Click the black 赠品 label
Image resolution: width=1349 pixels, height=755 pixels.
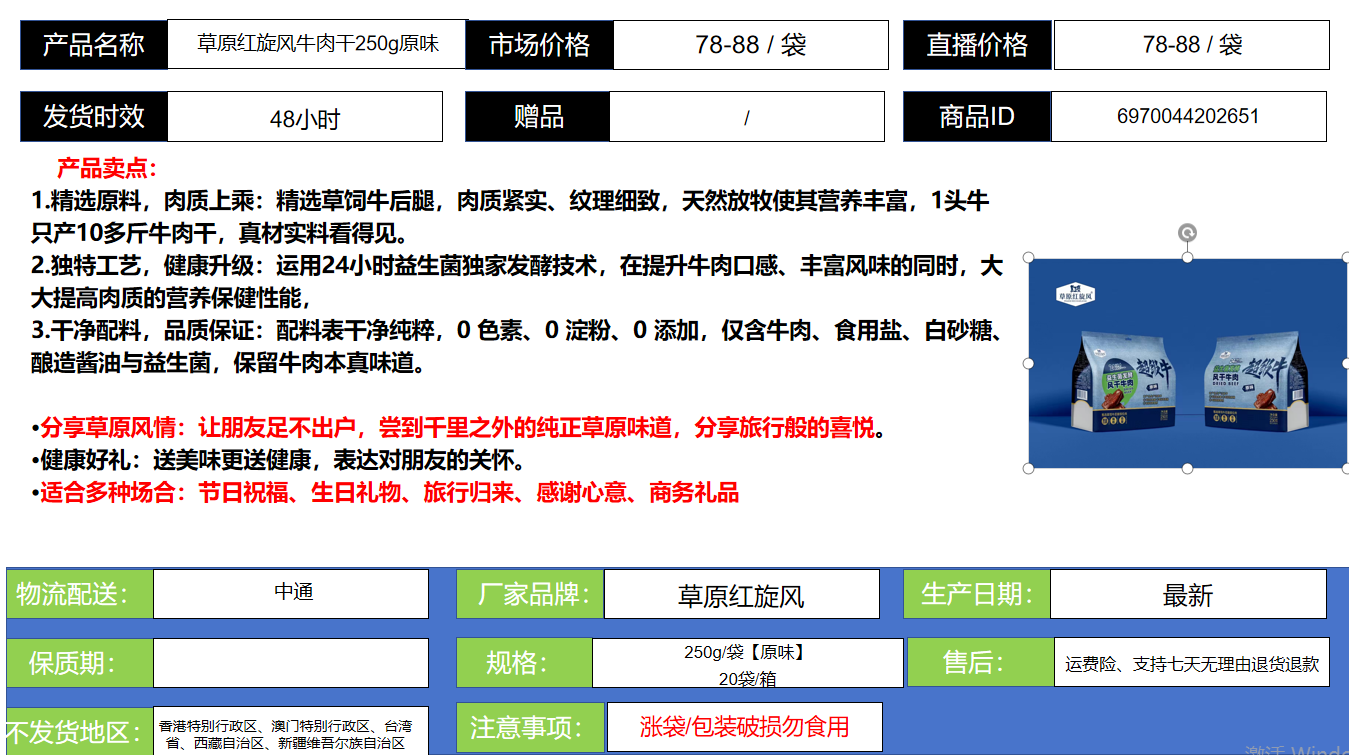pos(537,117)
